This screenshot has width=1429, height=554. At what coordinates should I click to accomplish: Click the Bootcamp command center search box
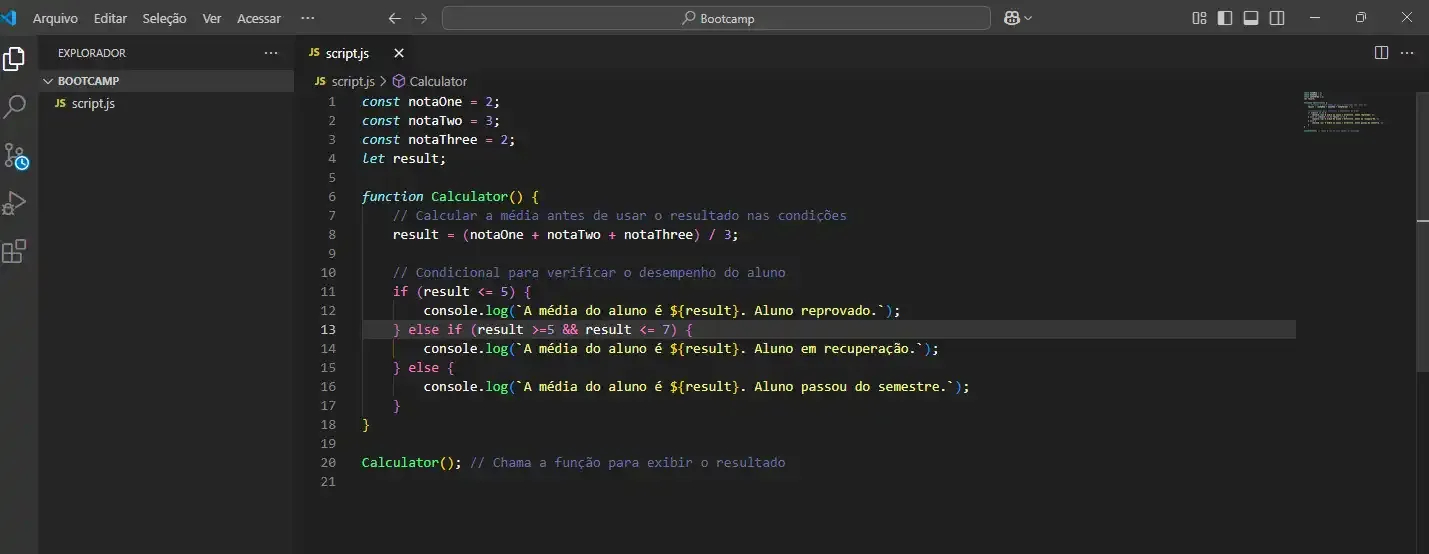pyautogui.click(x=716, y=18)
